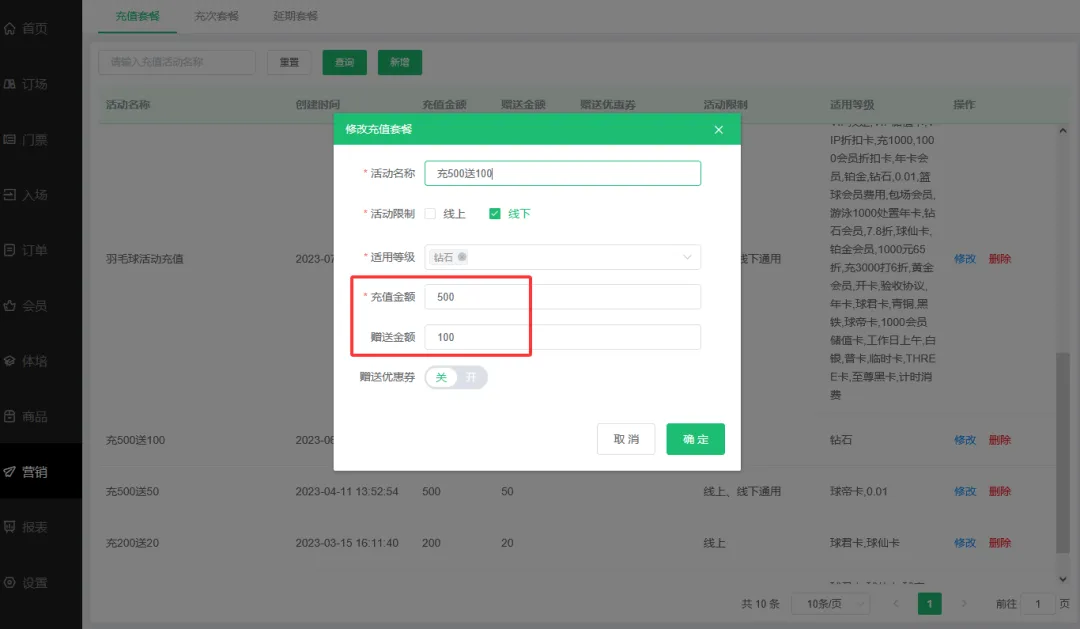Turn on the 赠送优惠券 switch
The height and width of the screenshot is (629, 1080).
coord(470,377)
